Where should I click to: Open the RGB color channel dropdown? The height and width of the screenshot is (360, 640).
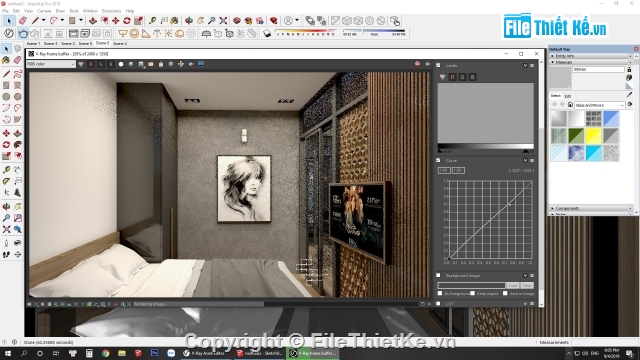[51, 64]
